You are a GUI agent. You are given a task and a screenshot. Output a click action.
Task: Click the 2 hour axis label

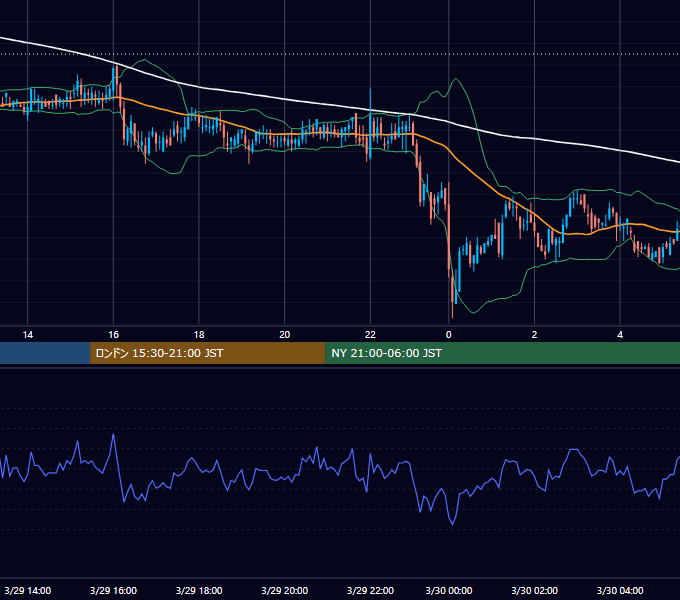coord(534,335)
